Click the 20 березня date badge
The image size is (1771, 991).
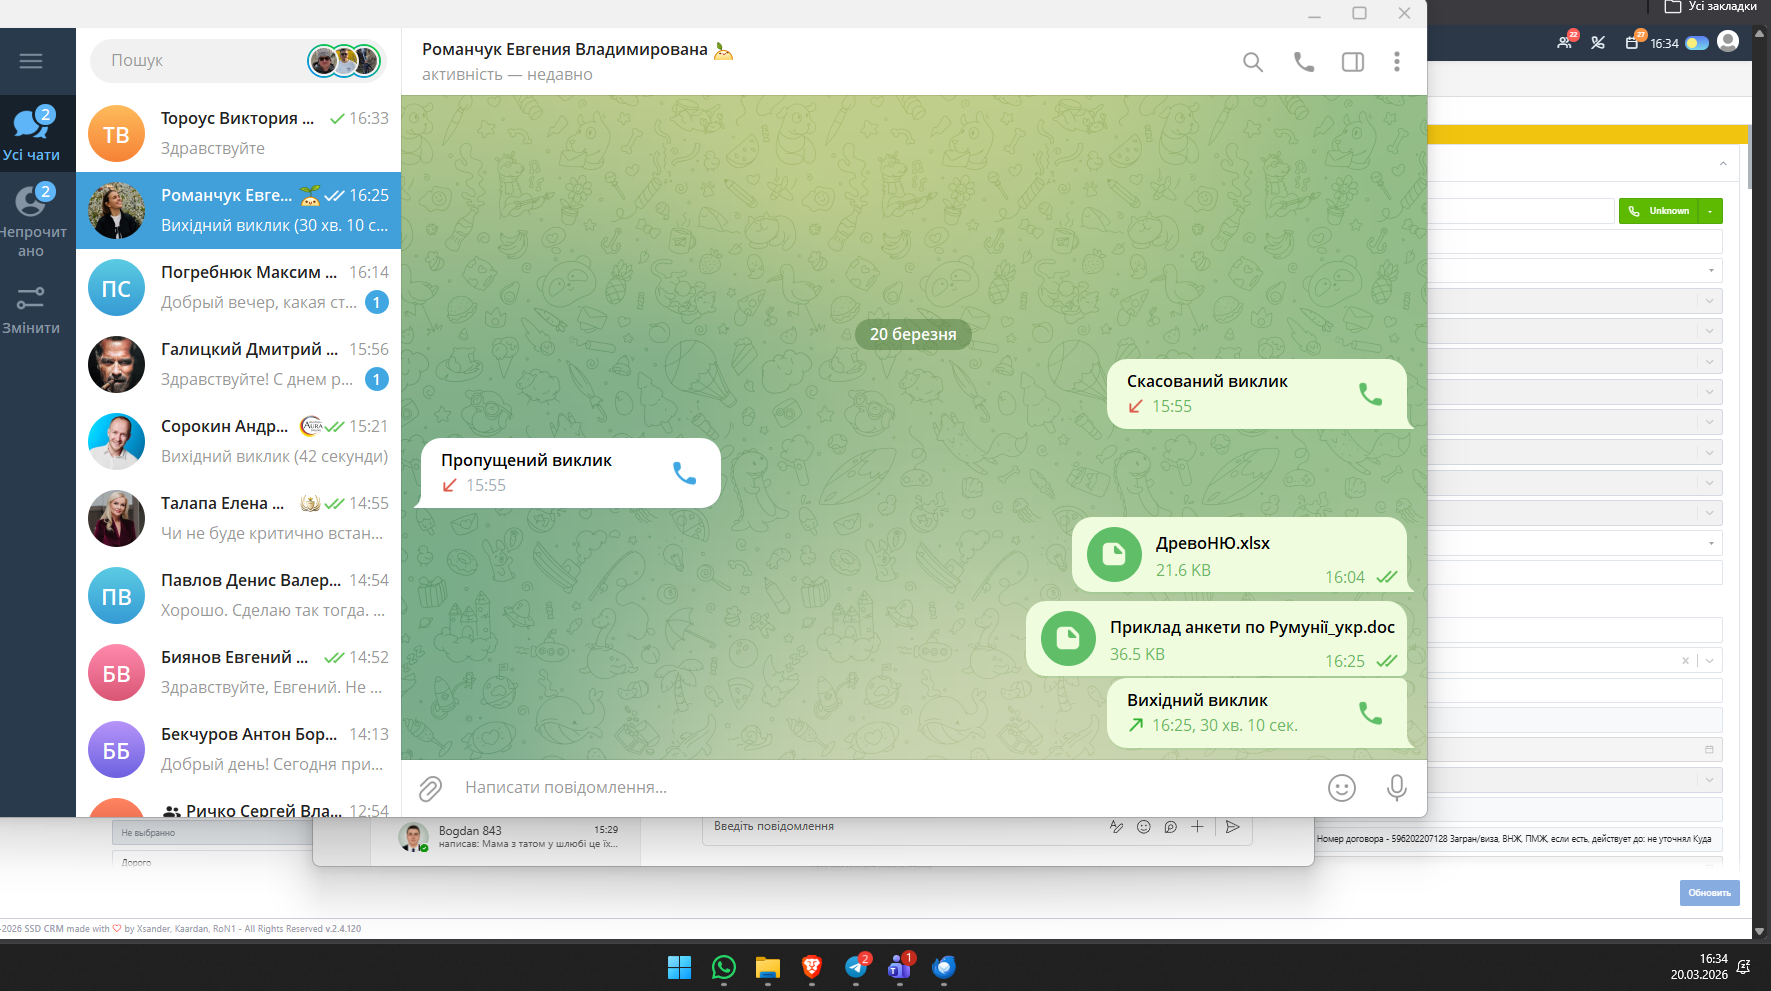point(913,334)
